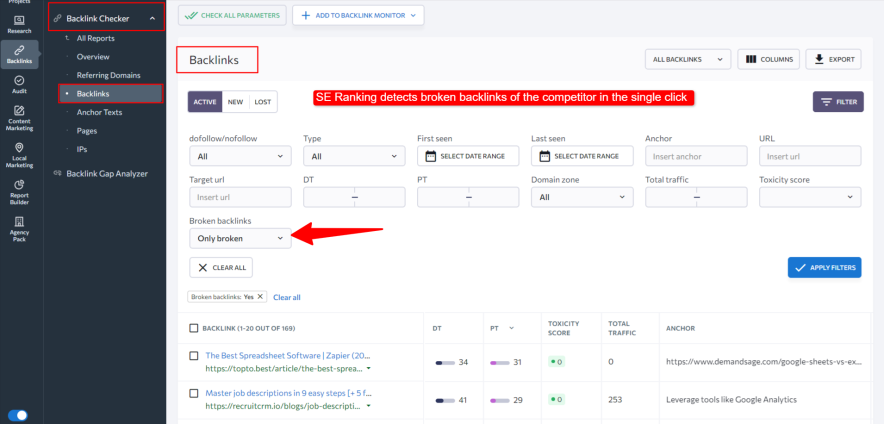This screenshot has height=424, width=884.
Task: Open the IPs report
Action: click(82, 149)
